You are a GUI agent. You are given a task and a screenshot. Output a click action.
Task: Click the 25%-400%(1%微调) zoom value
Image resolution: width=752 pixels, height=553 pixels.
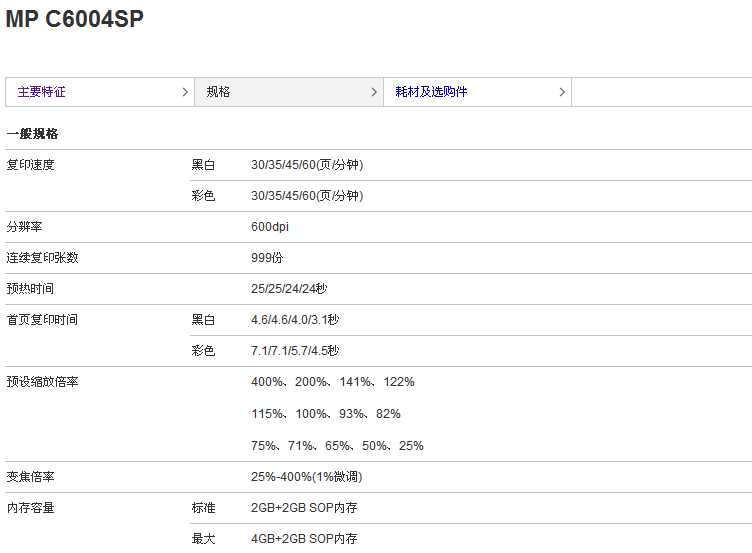click(x=306, y=477)
